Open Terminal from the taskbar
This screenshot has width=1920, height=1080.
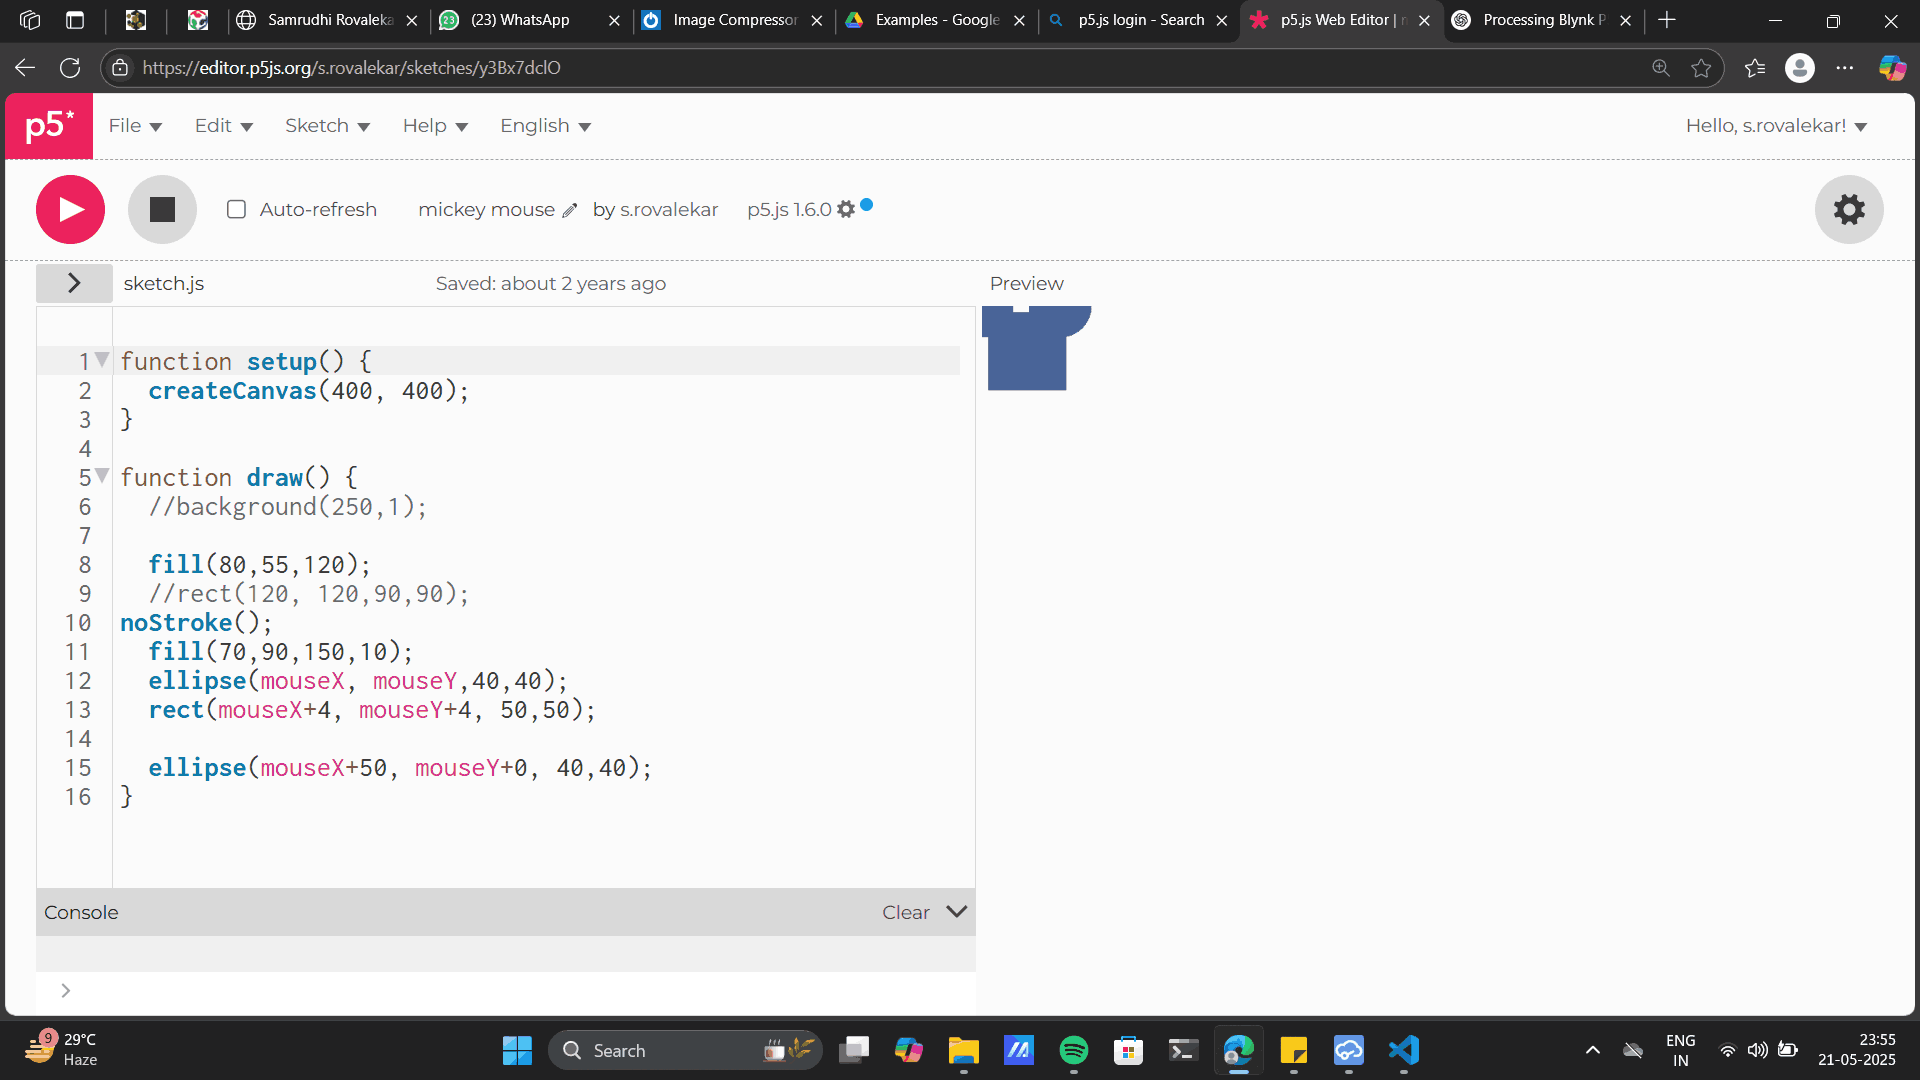[x=1183, y=1050]
